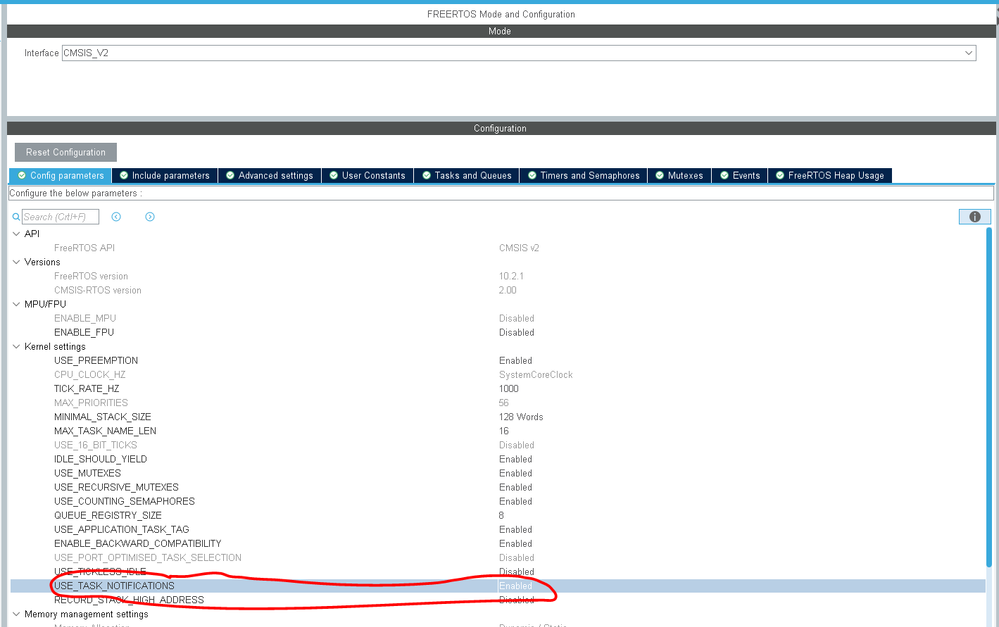The height and width of the screenshot is (627, 999).
Task: Collapse the Kernel settings section
Action: click(17, 347)
